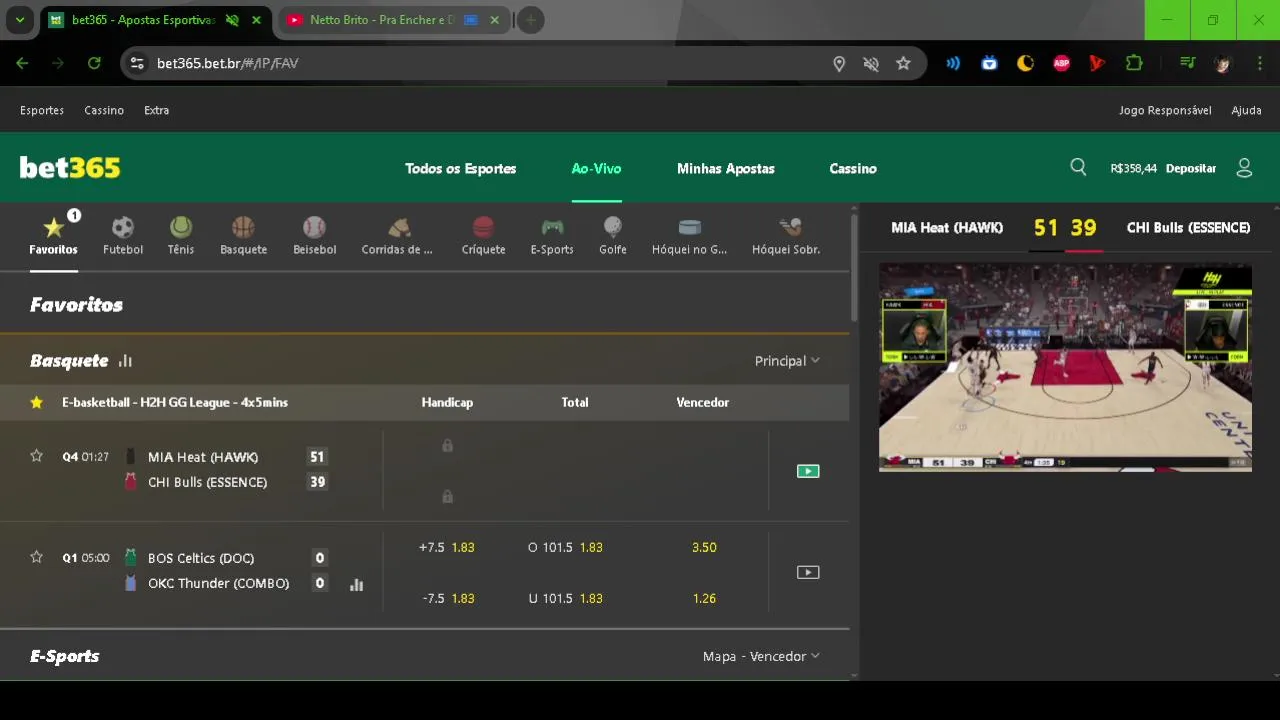Click the site information icon in address bar
1280x720 pixels.
[138, 63]
